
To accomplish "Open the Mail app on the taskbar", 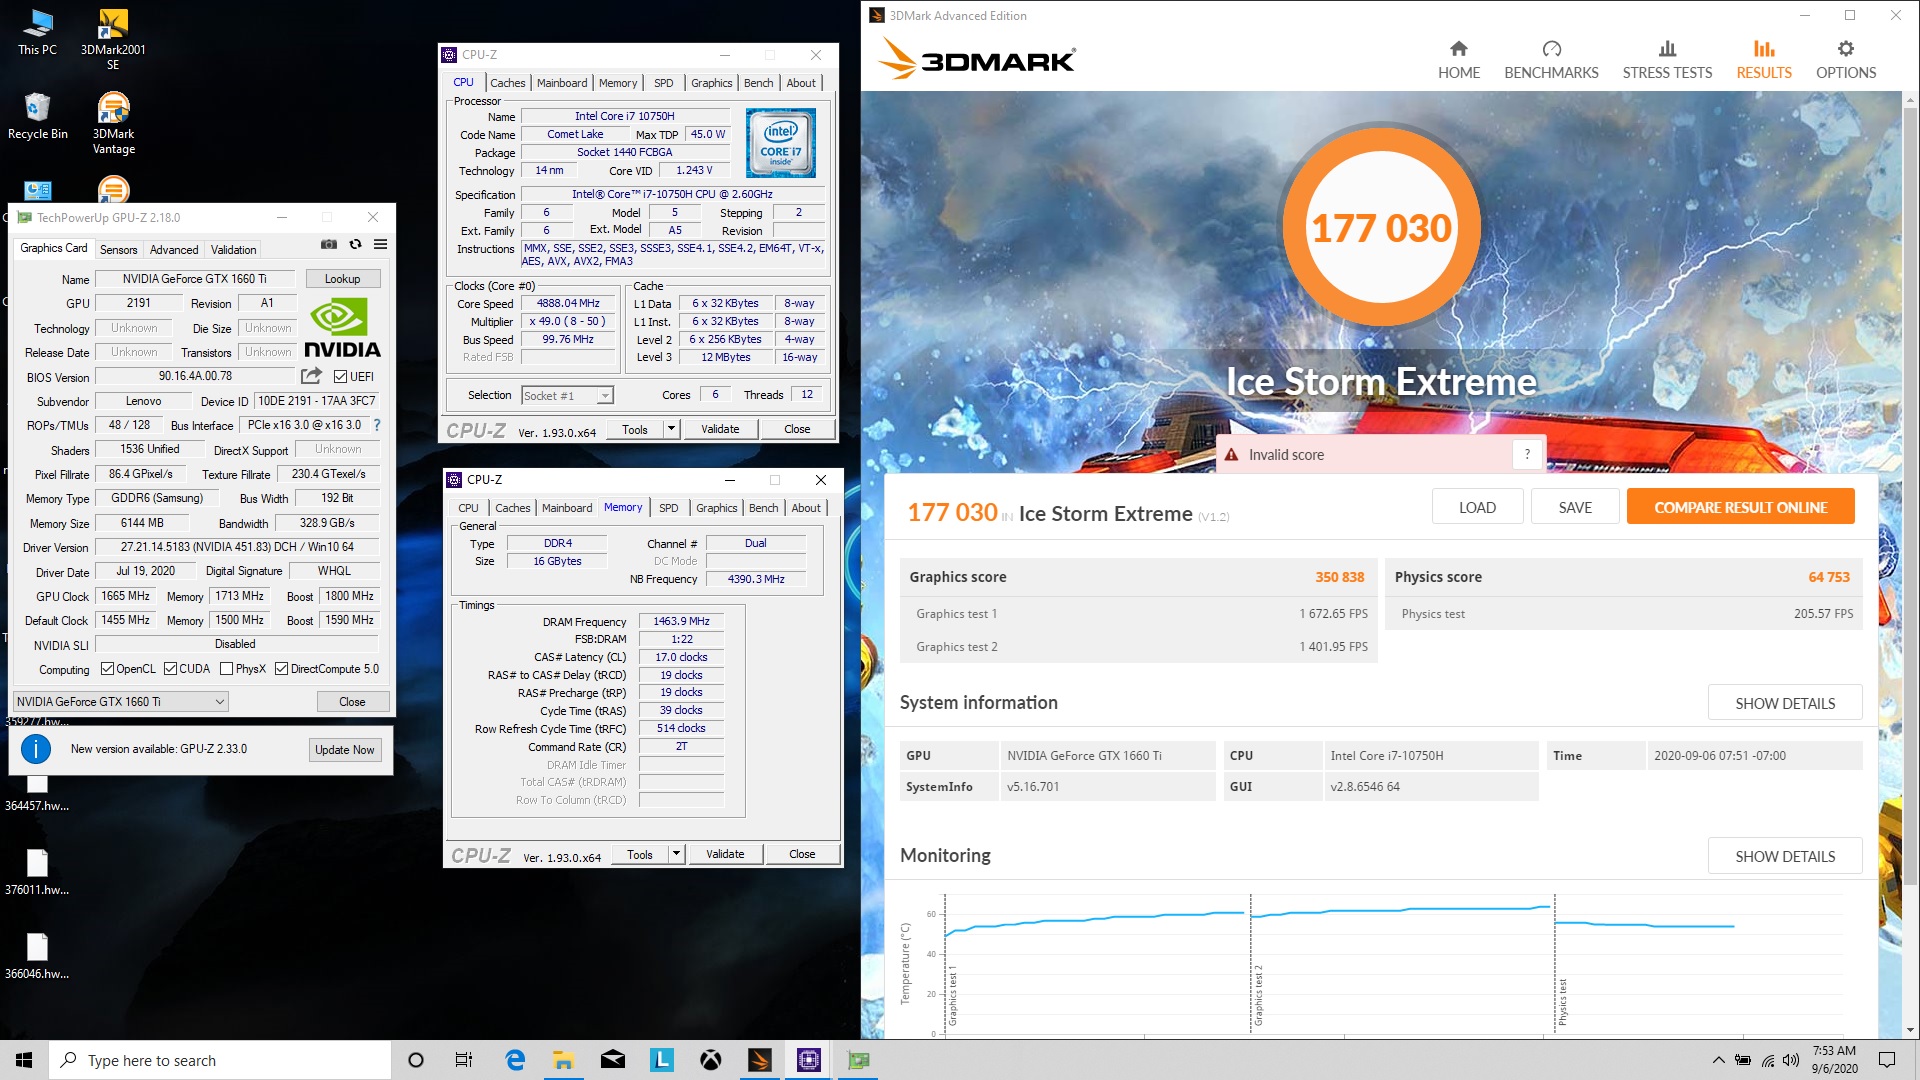I will pyautogui.click(x=613, y=1060).
